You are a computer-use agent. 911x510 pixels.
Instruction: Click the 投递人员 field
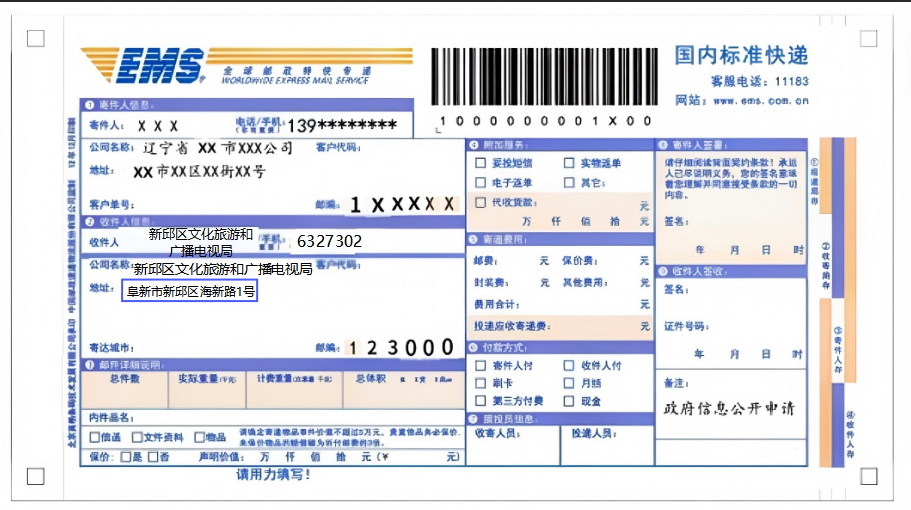[x=608, y=446]
